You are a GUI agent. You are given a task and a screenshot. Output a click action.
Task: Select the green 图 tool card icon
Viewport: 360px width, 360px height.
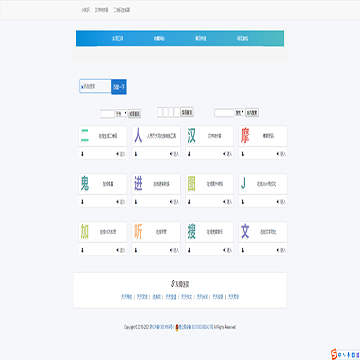point(191,184)
